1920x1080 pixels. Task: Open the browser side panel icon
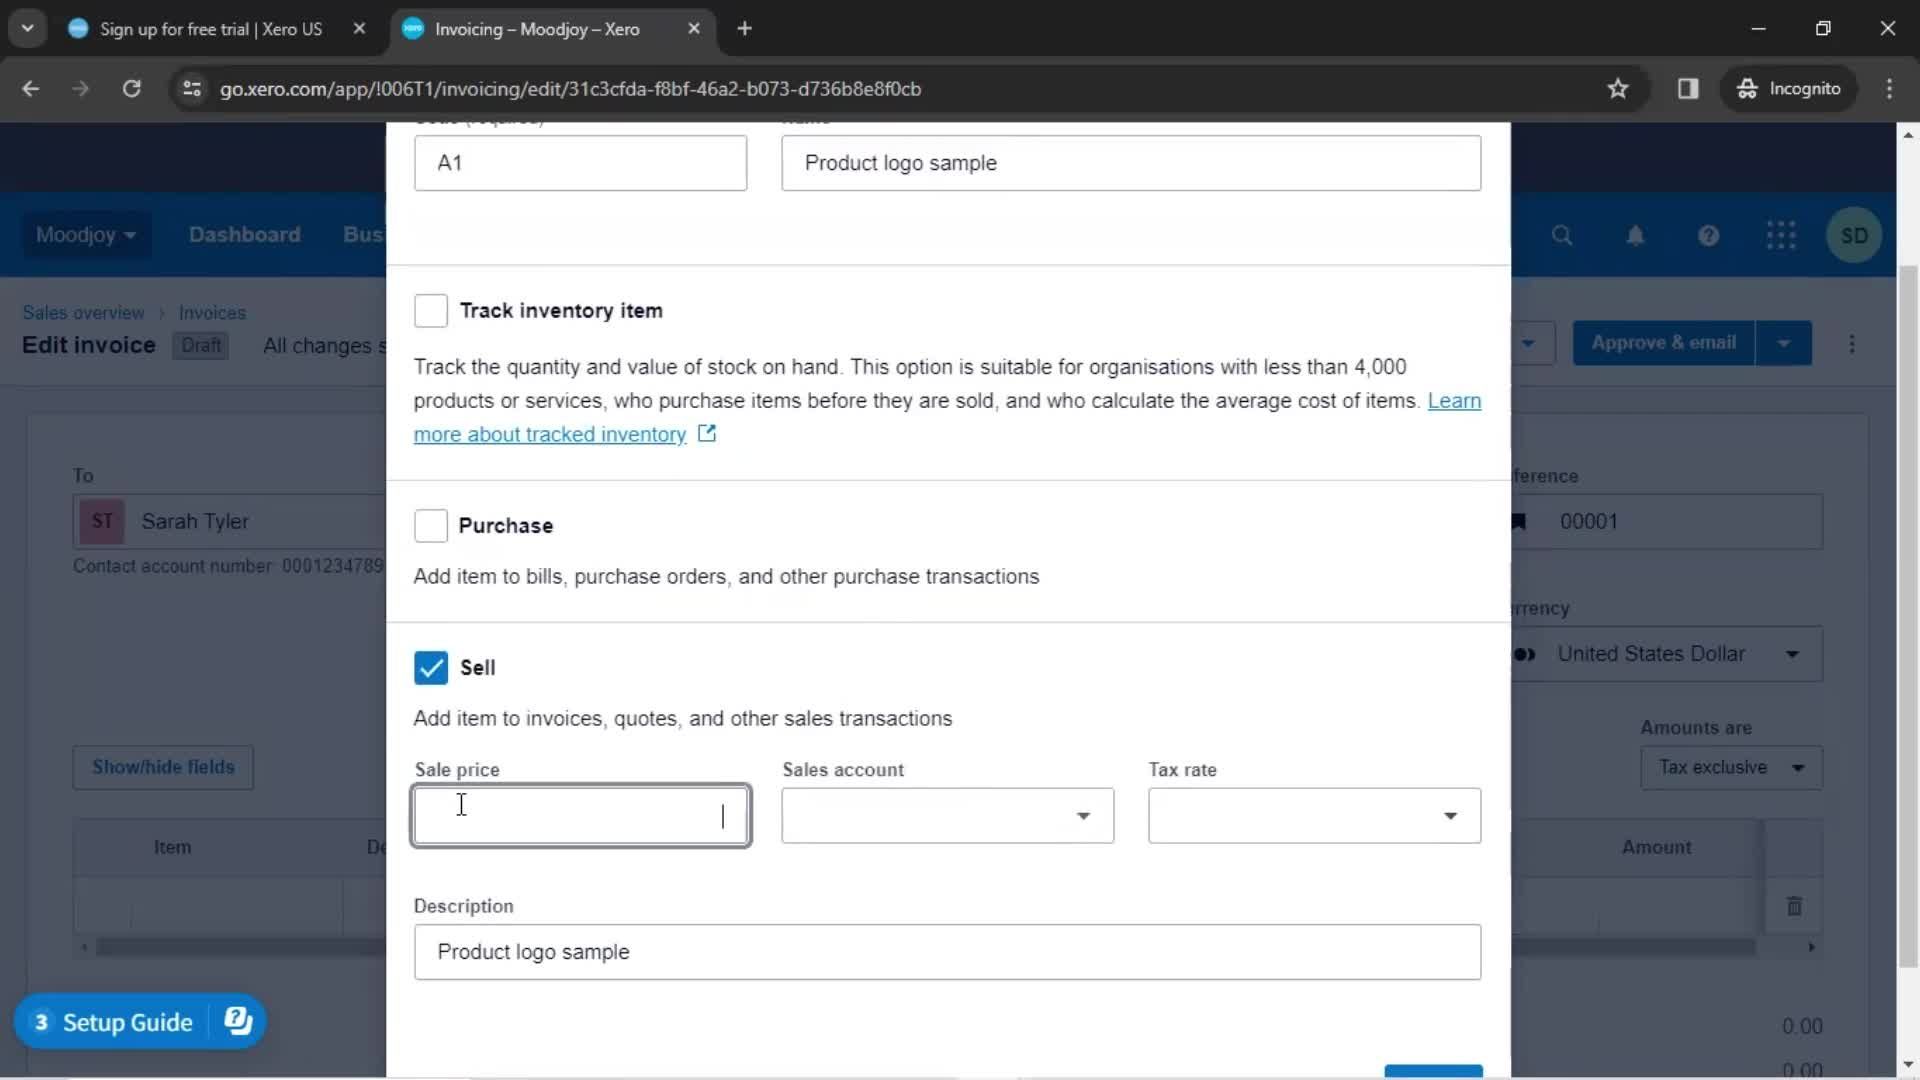pyautogui.click(x=1688, y=88)
